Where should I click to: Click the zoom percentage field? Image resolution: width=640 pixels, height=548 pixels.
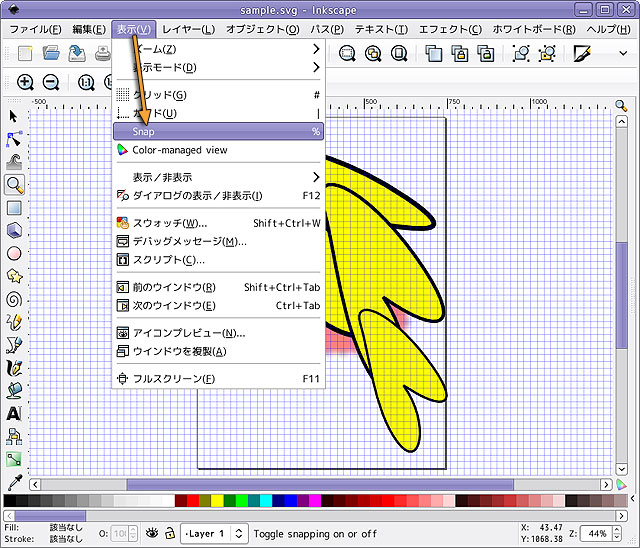point(595,534)
